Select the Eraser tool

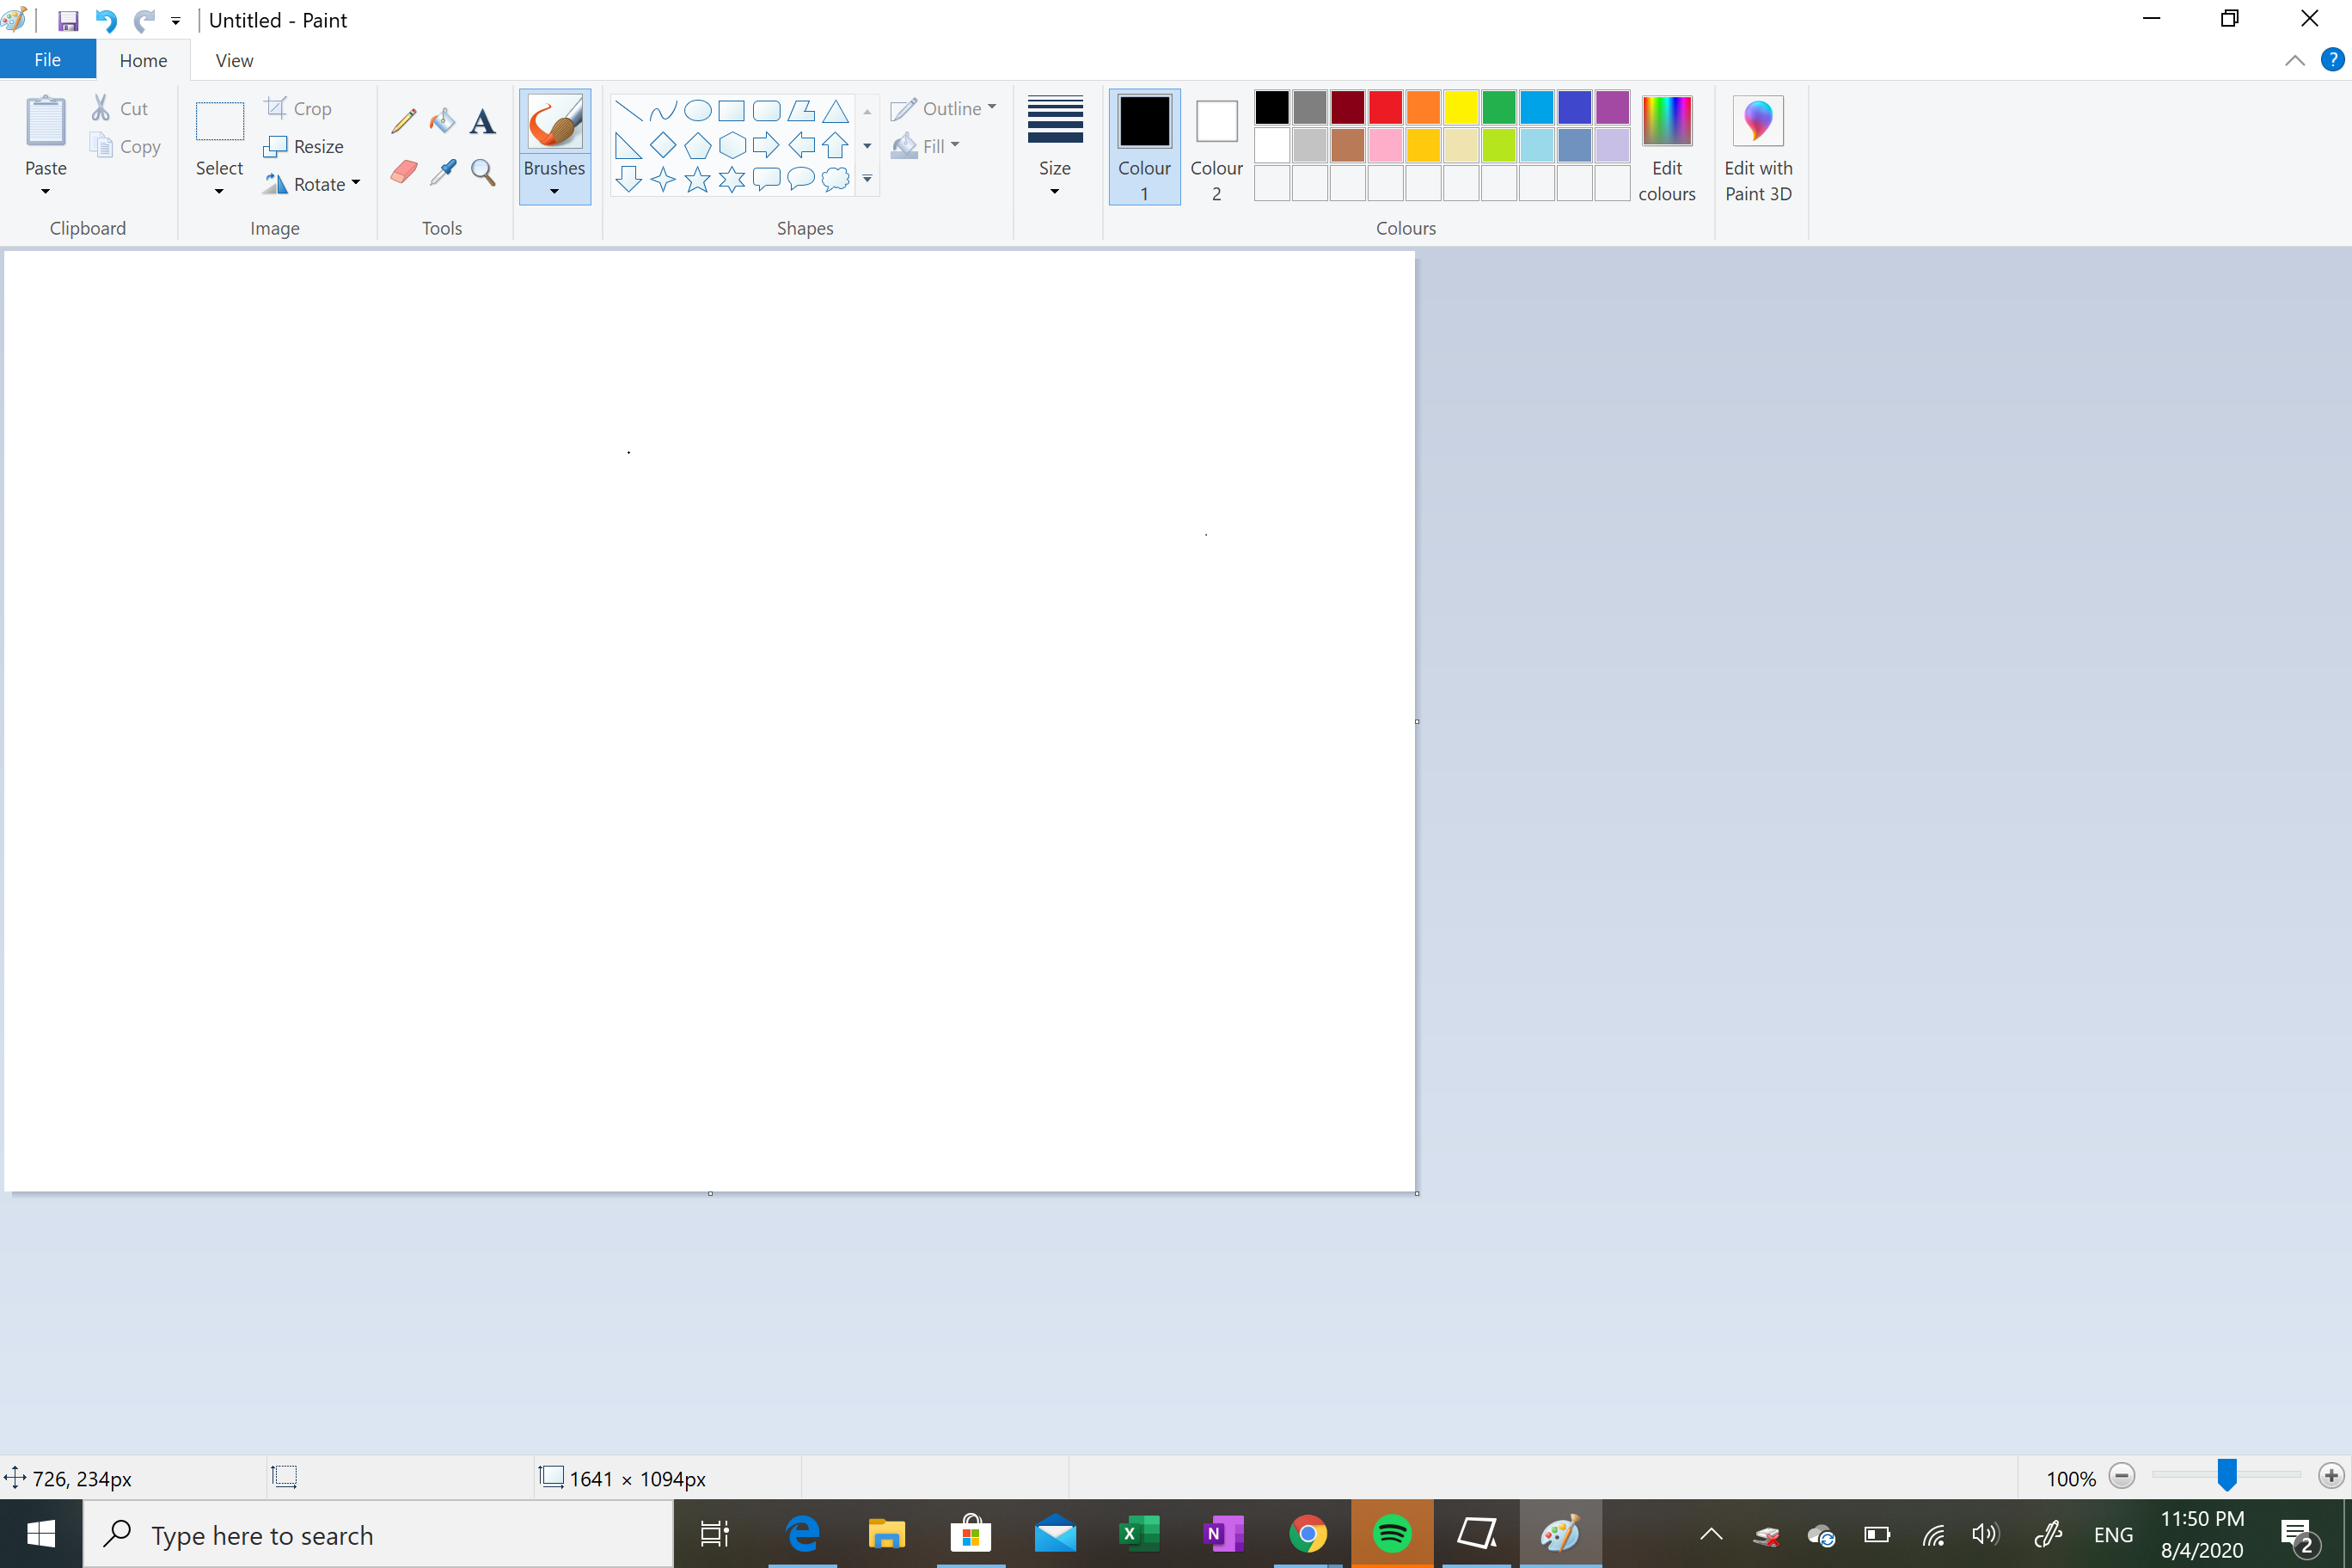pyautogui.click(x=404, y=172)
